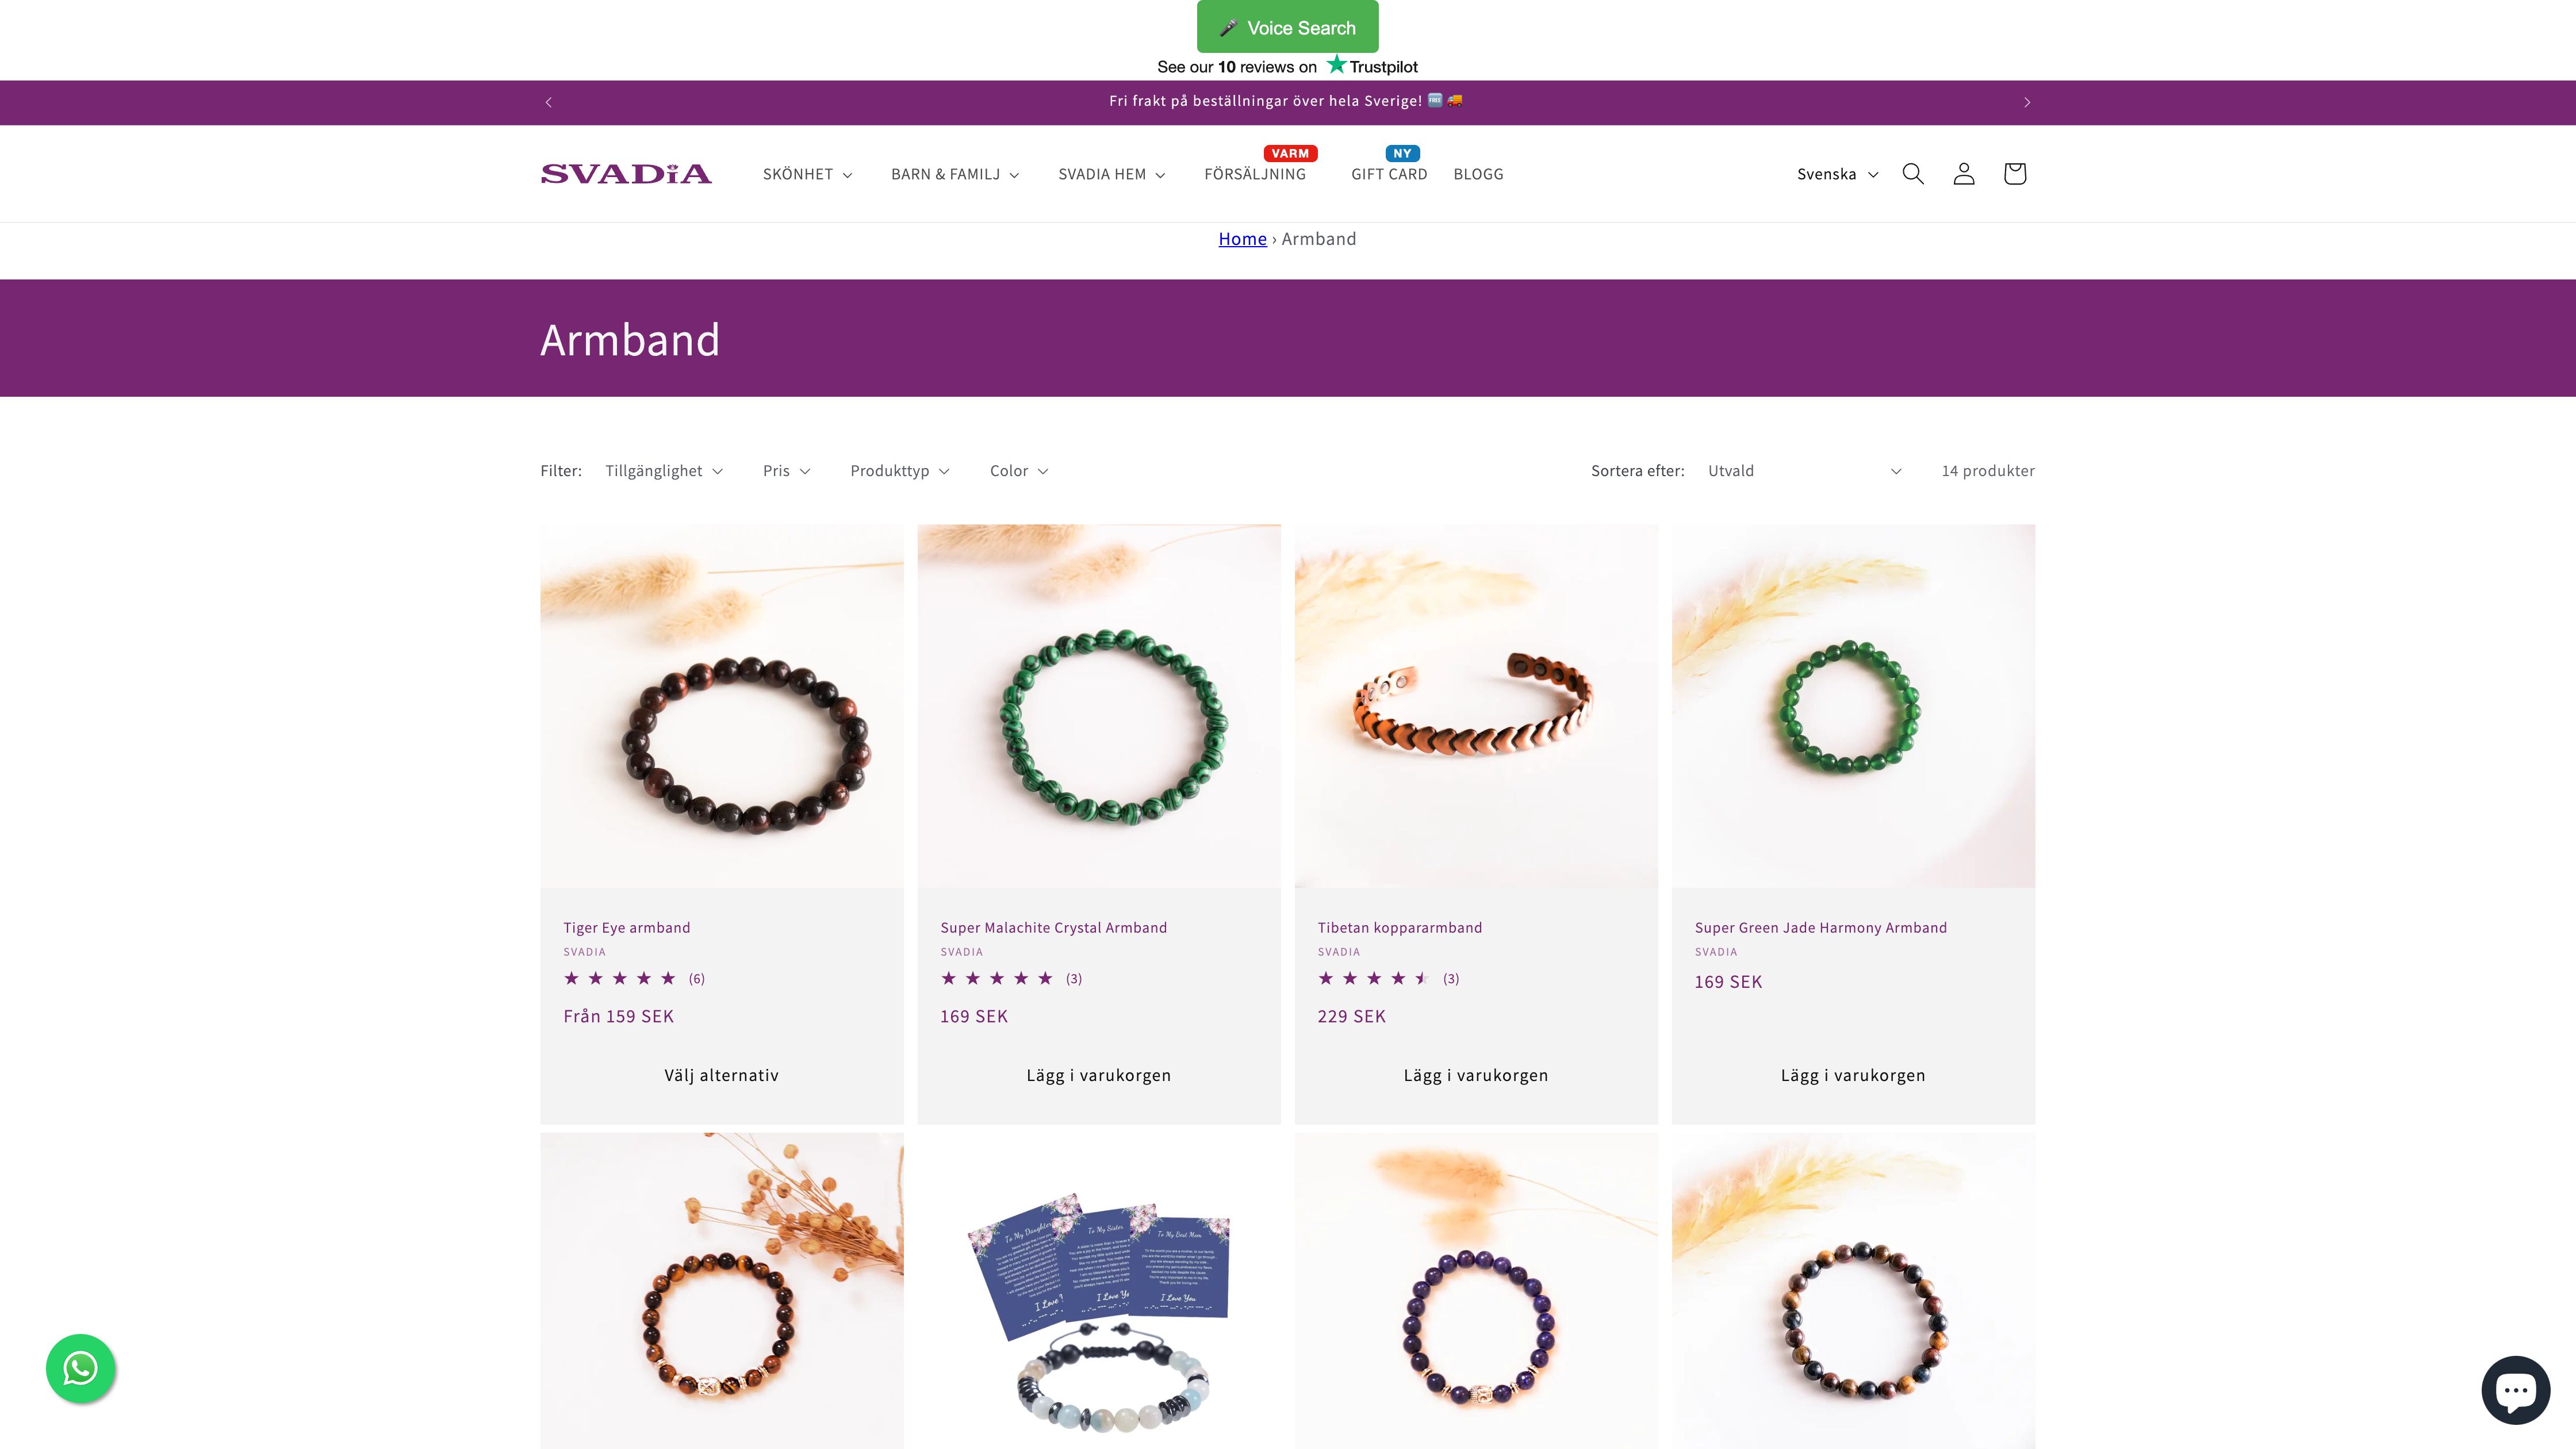
Task: Open the BLOGG menu item
Action: point(1478,174)
